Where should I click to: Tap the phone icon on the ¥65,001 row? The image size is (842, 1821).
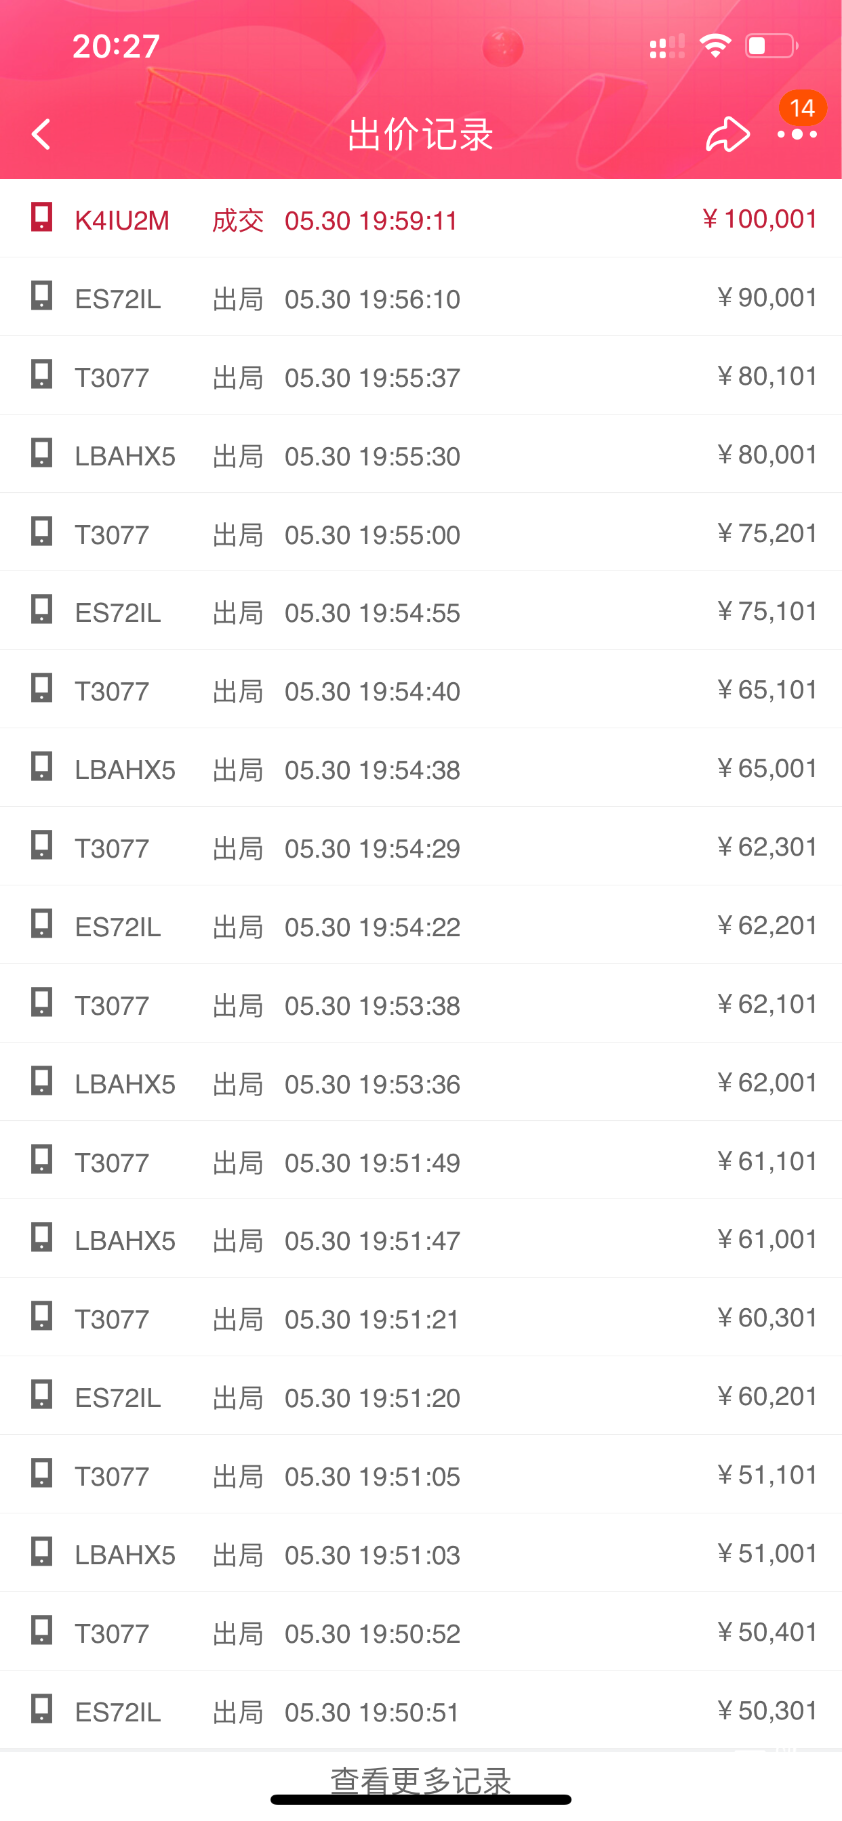41,767
